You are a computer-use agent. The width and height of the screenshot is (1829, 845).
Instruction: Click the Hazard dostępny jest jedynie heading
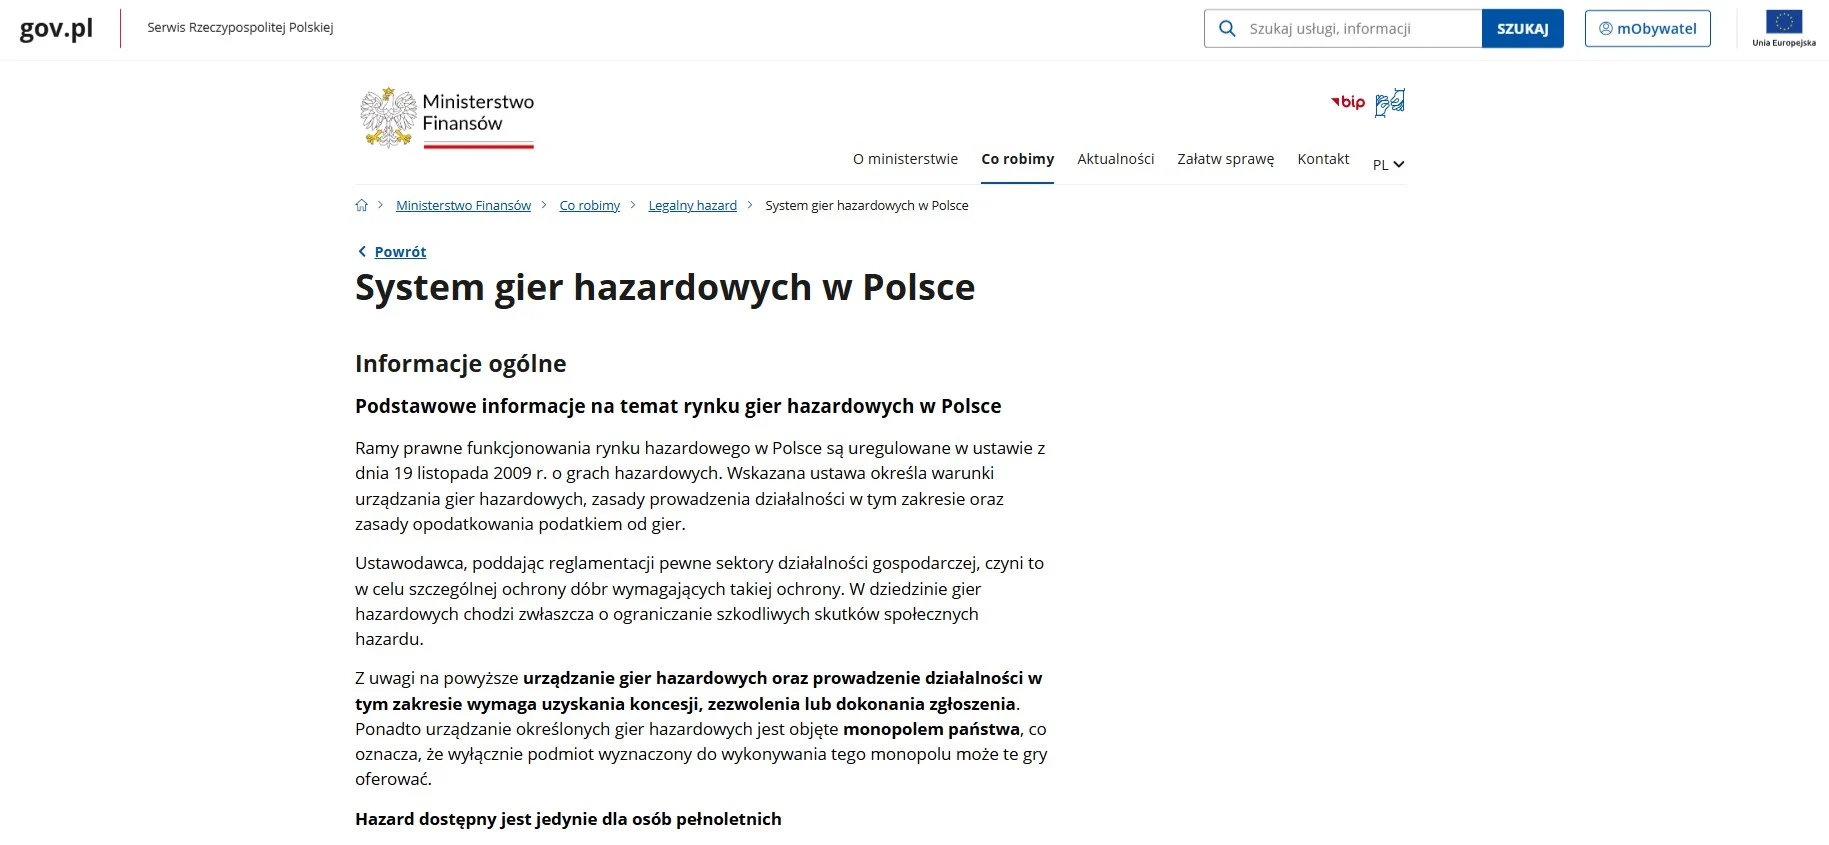568,819
